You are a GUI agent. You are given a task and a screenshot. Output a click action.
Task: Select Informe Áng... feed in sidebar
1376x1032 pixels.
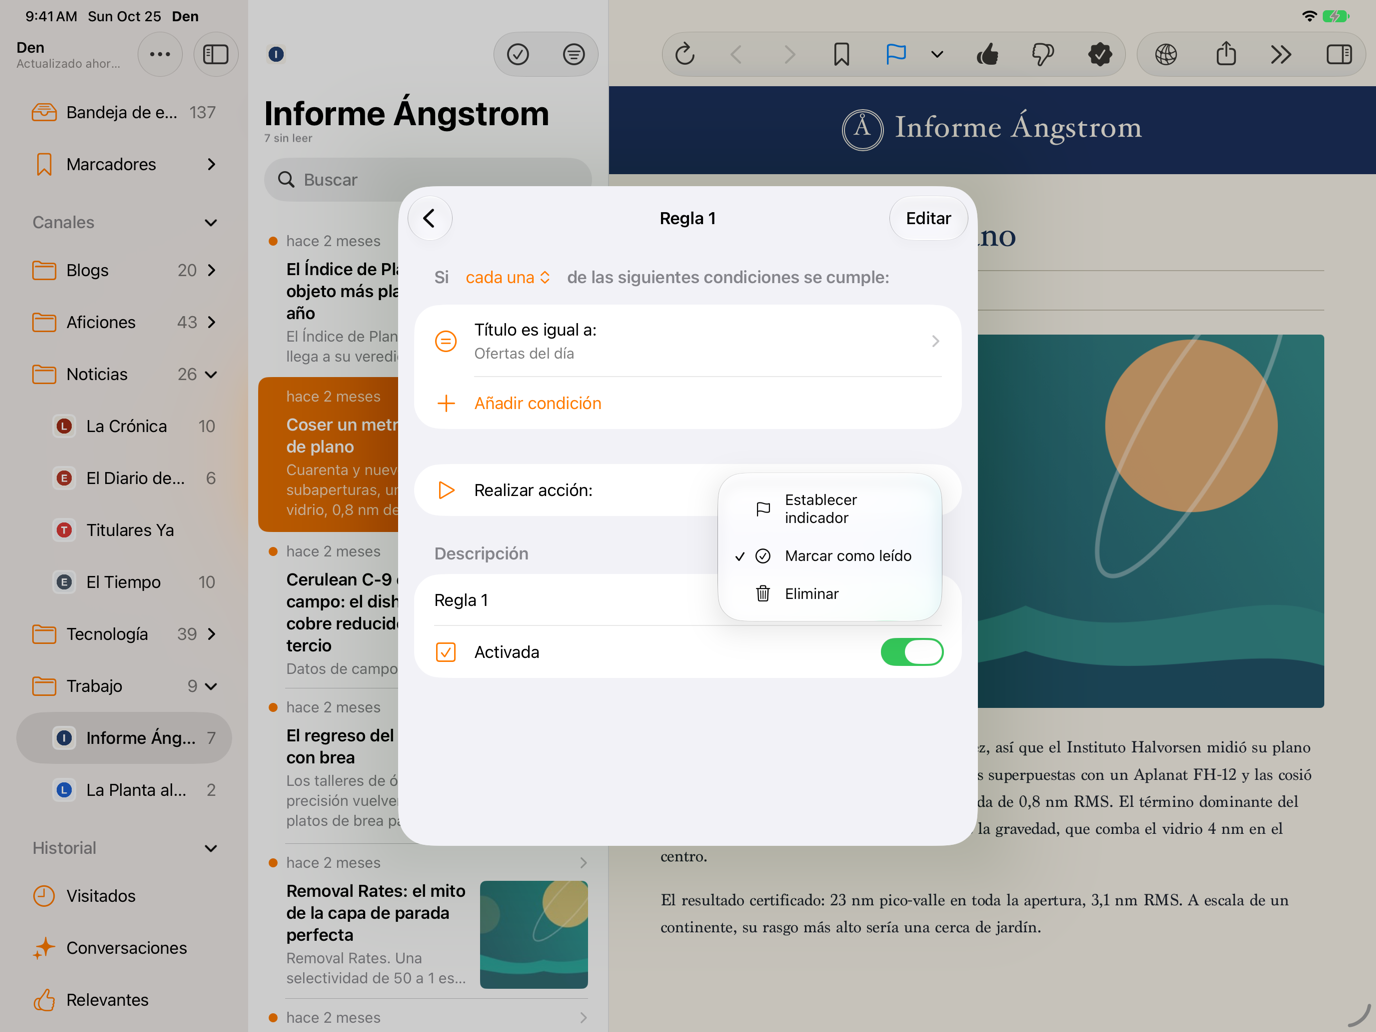124,738
